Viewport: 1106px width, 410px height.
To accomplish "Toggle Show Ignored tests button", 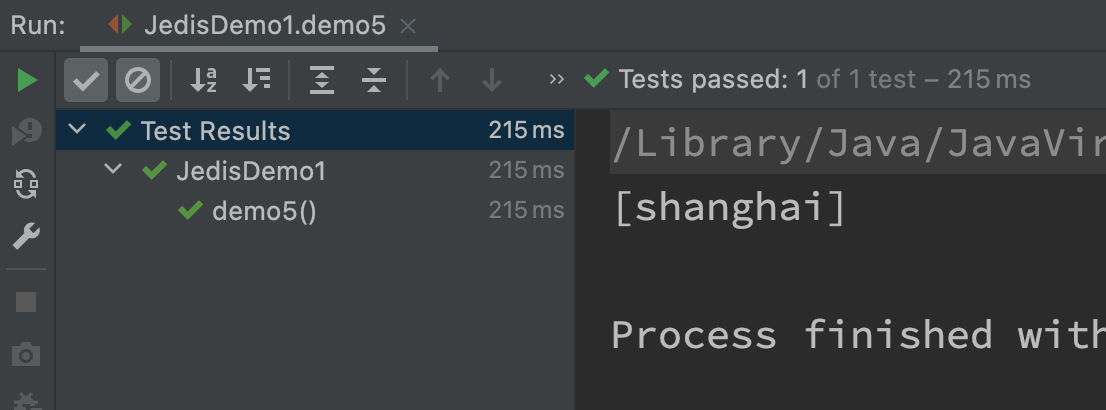I will tap(138, 80).
